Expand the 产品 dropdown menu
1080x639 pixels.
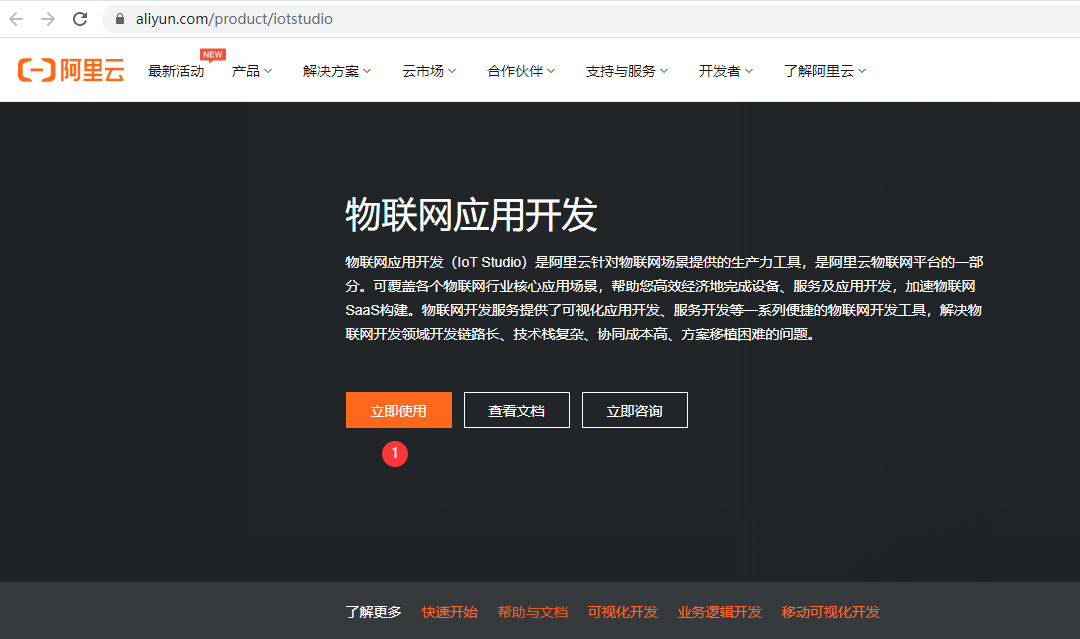coord(252,71)
